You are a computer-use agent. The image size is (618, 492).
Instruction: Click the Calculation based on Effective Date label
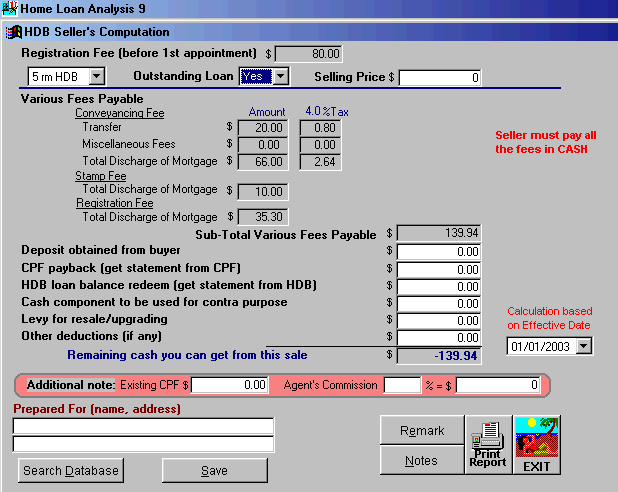tap(549, 318)
